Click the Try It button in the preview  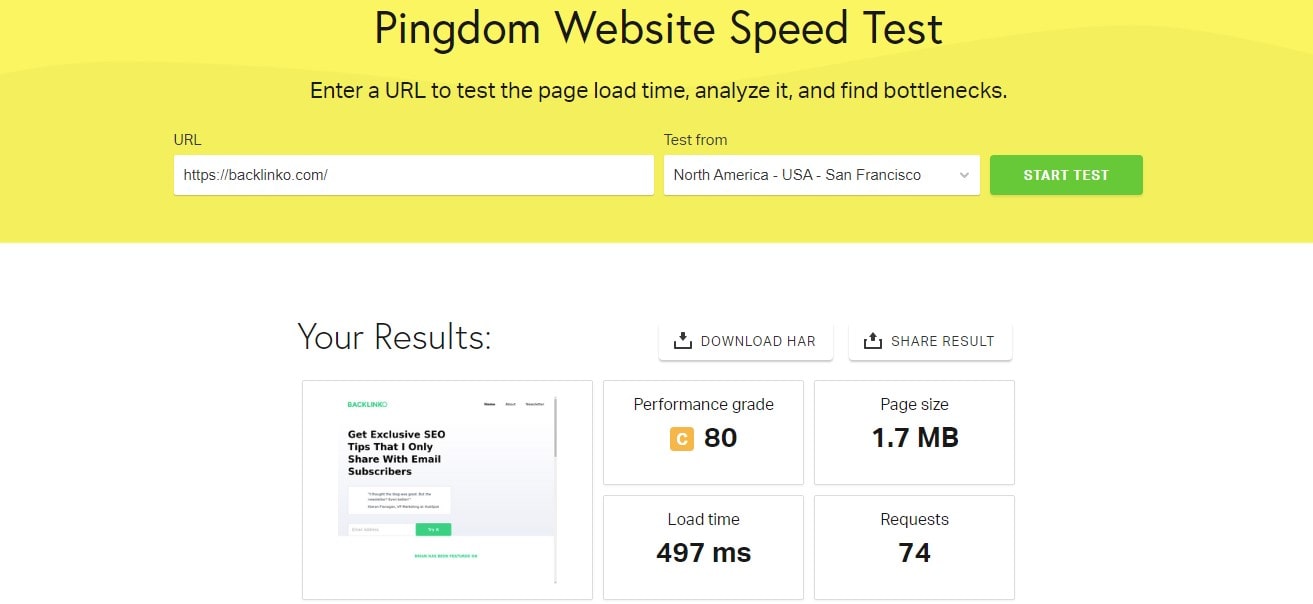[x=435, y=529]
